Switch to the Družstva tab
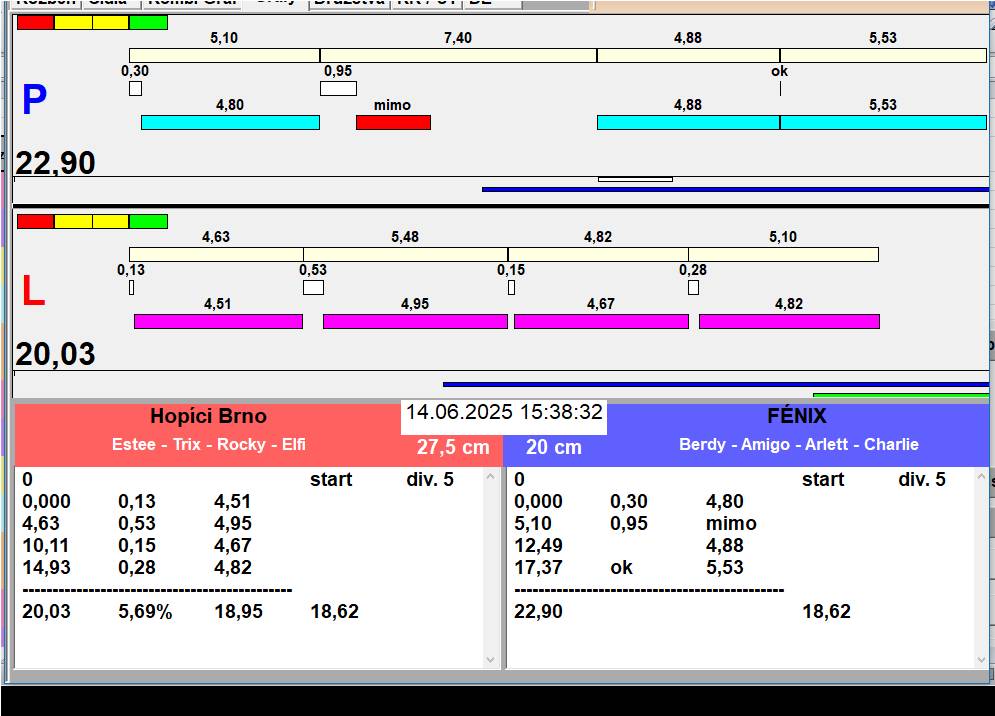The image size is (995, 716). pos(348,3)
